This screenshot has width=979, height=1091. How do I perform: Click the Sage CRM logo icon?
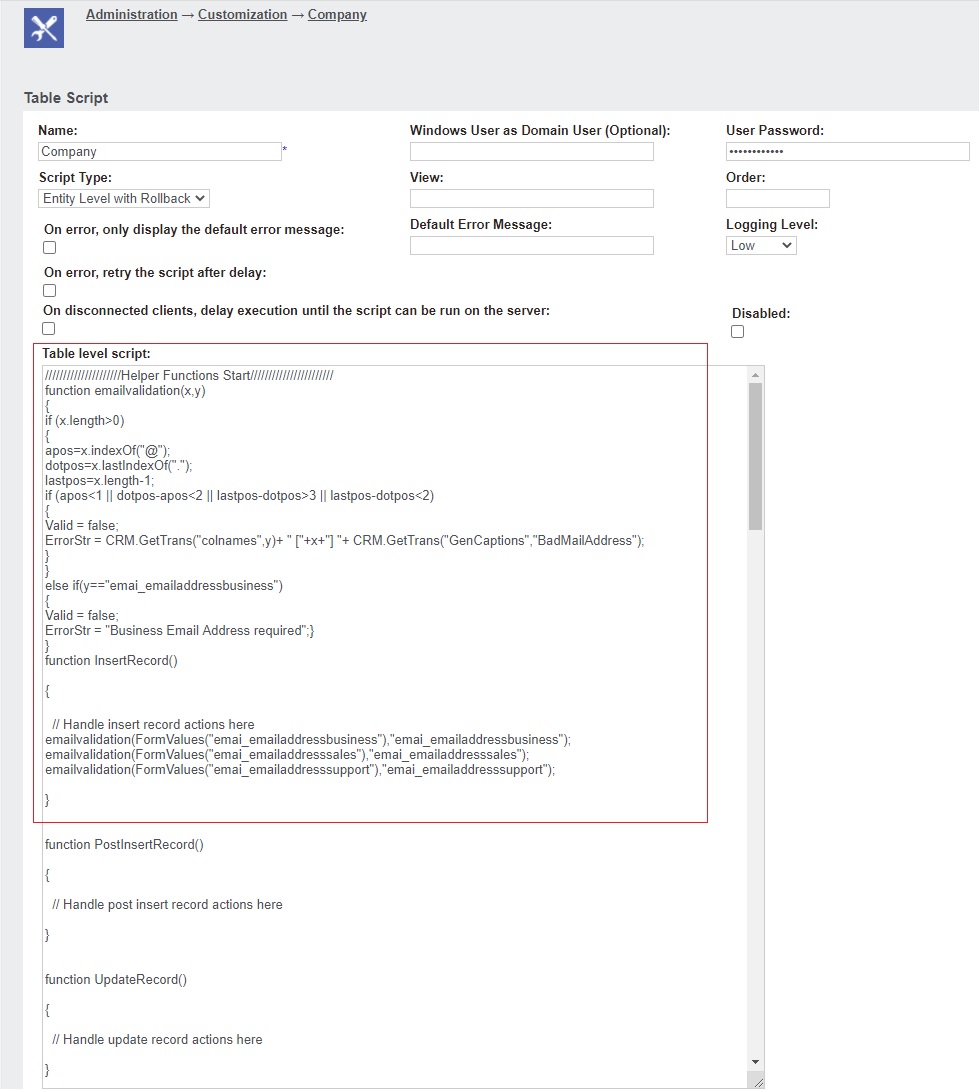coord(43,27)
